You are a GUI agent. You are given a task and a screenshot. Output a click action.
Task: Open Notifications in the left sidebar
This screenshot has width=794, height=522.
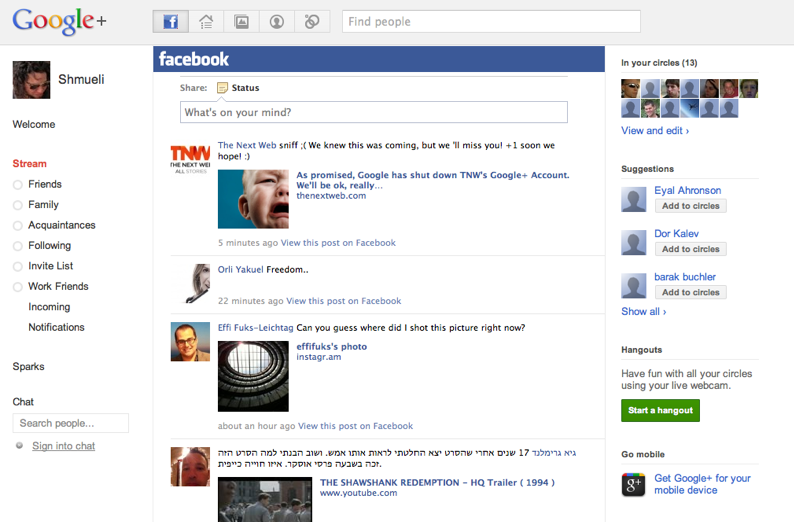[56, 327]
